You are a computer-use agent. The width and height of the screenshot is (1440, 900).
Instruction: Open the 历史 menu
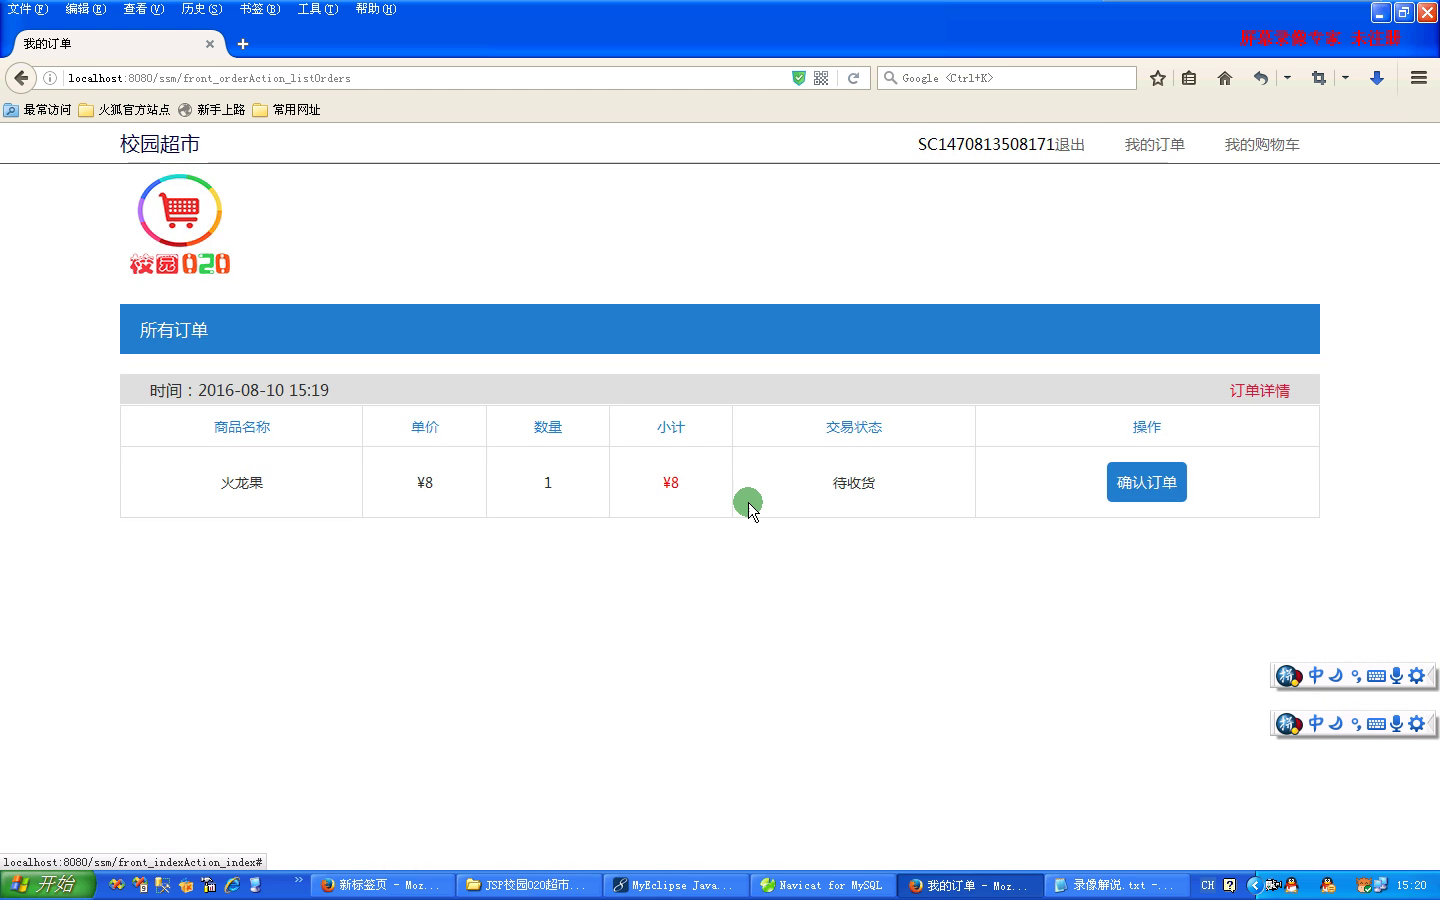202,9
